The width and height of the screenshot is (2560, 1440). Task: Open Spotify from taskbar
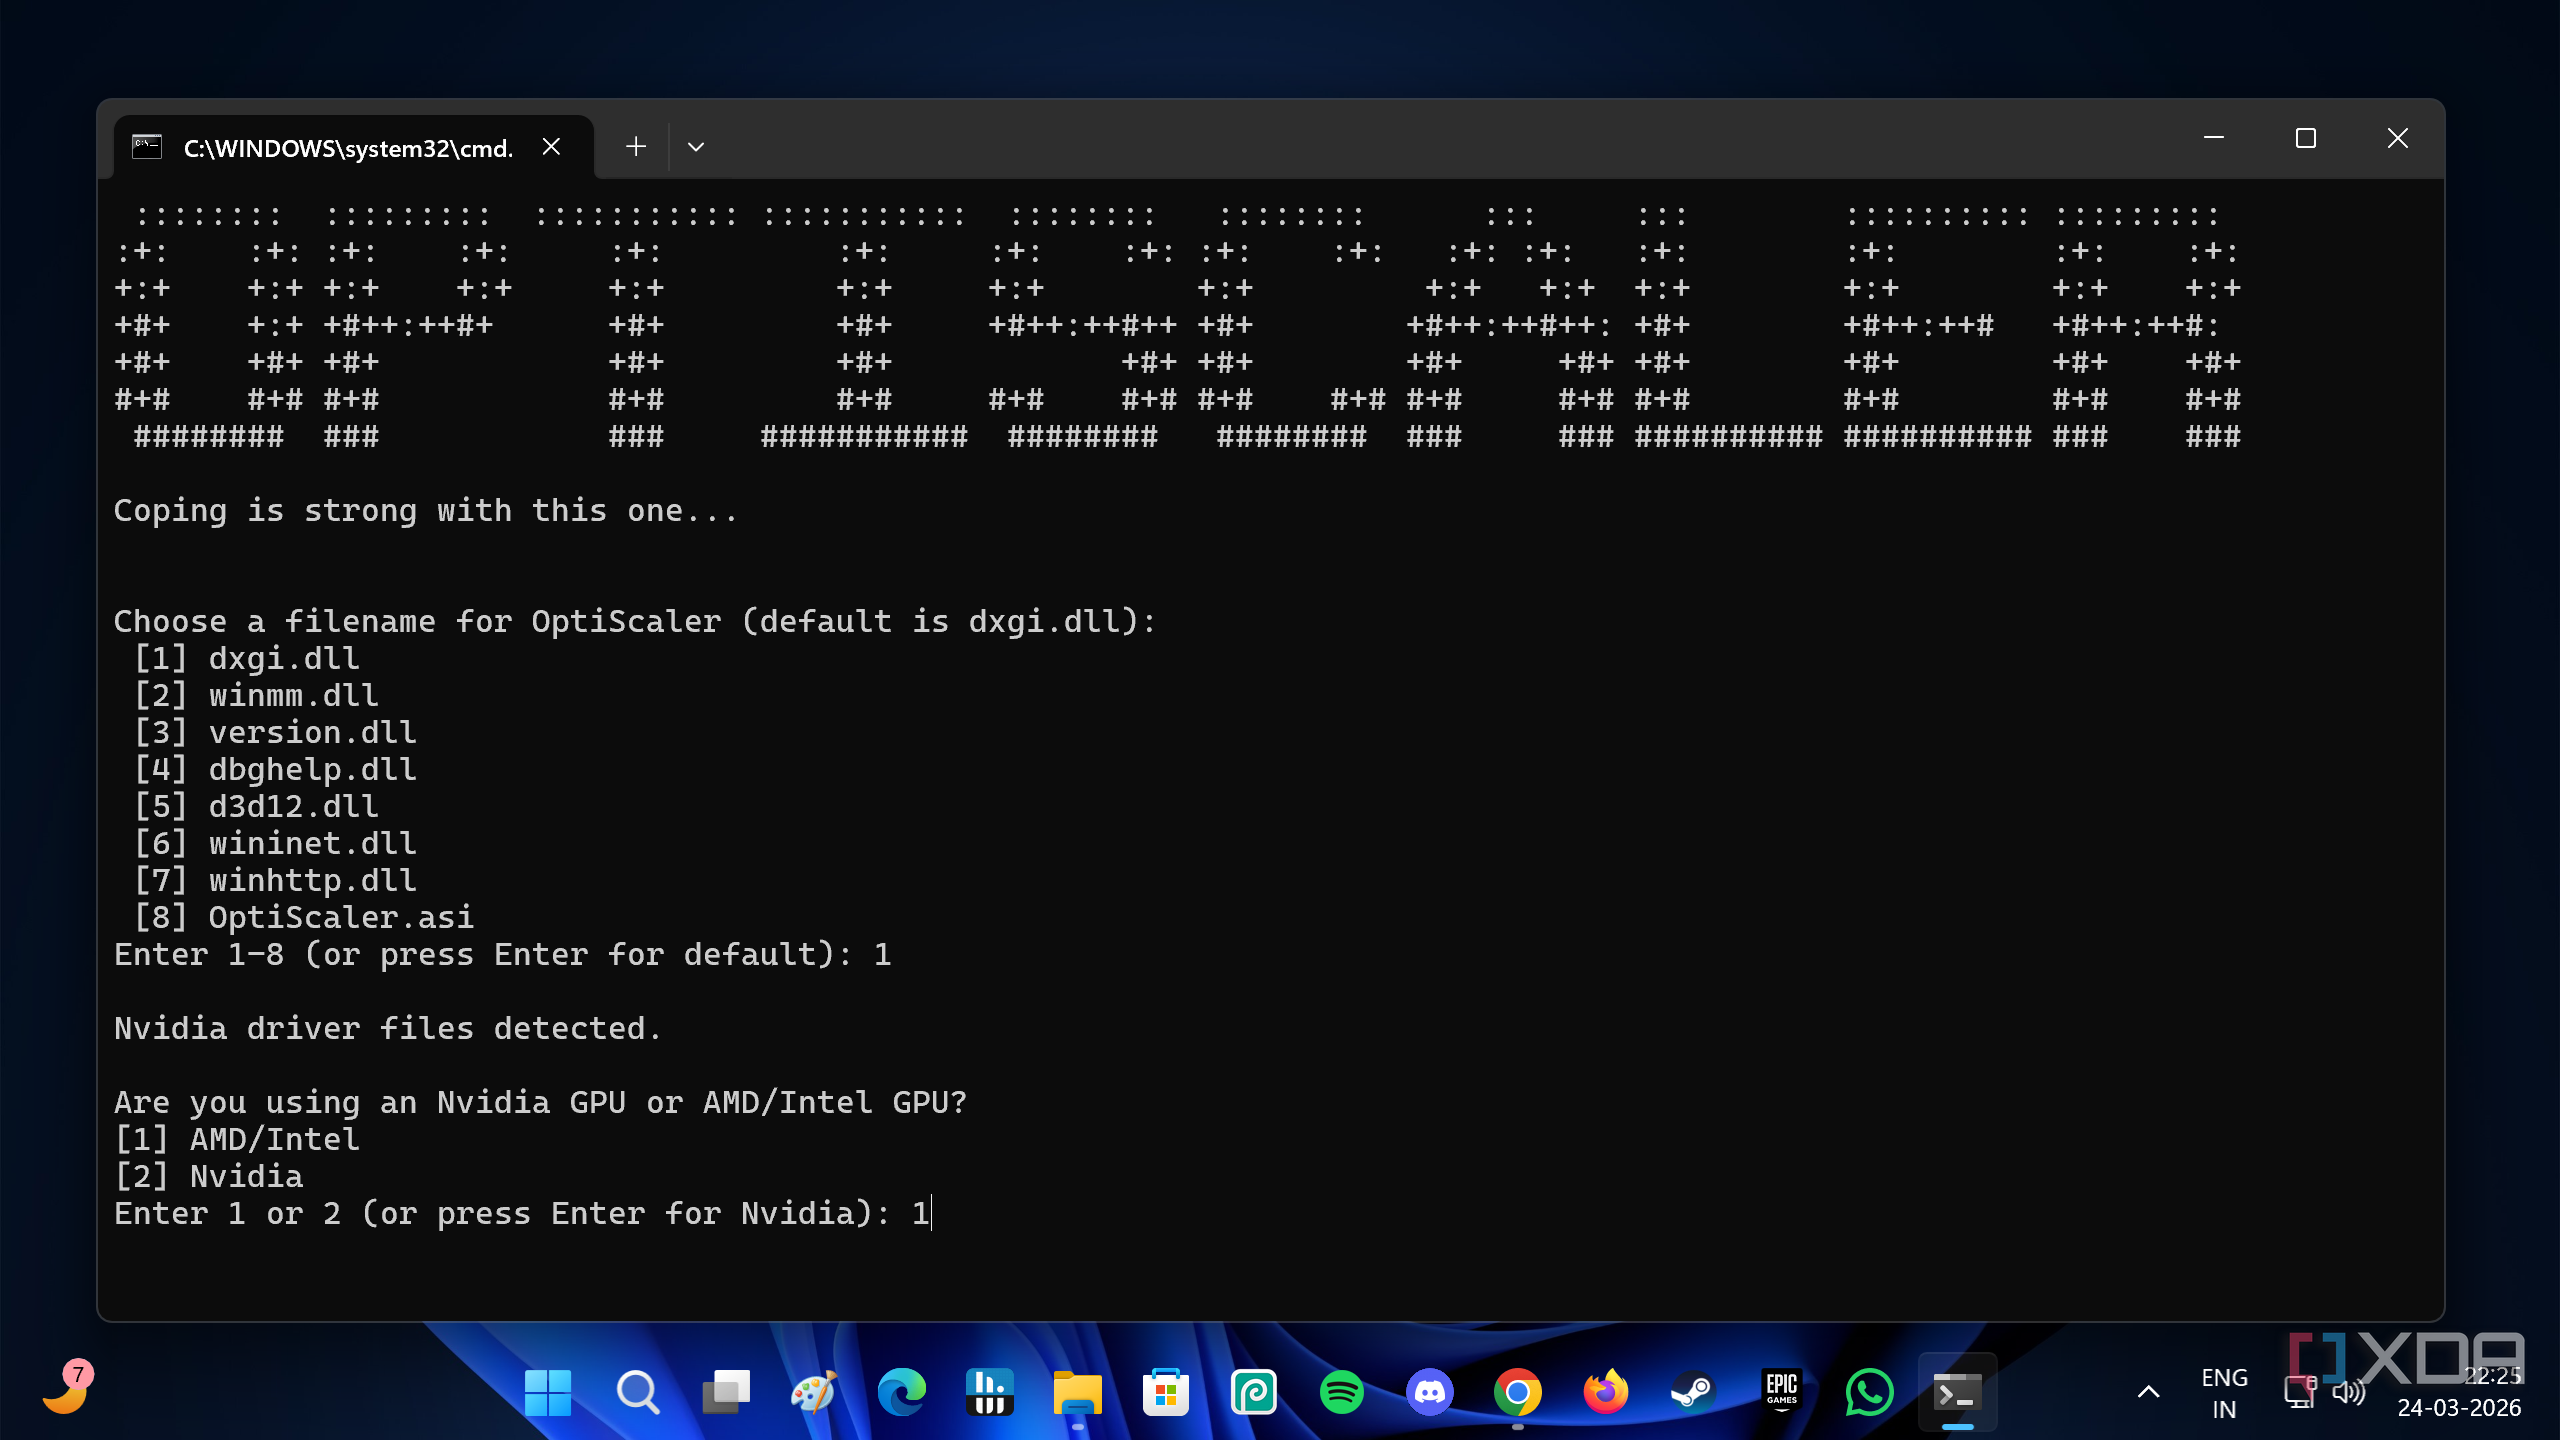click(1342, 1392)
